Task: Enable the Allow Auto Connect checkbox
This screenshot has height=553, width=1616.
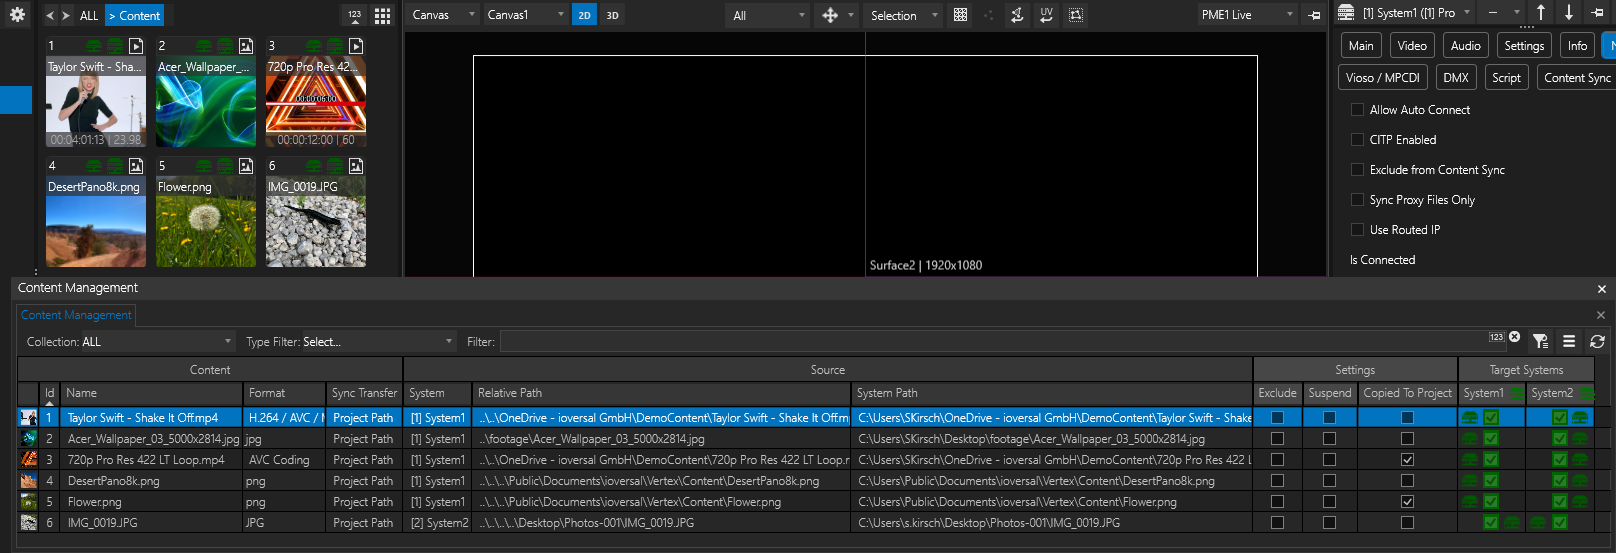Action: (x=1357, y=110)
